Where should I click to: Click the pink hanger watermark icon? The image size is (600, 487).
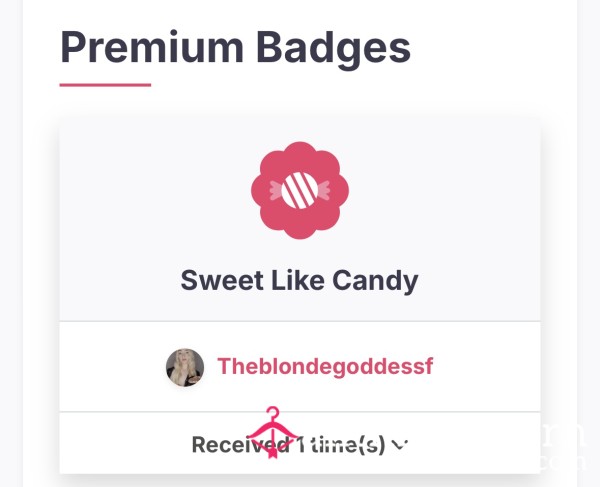[272, 432]
